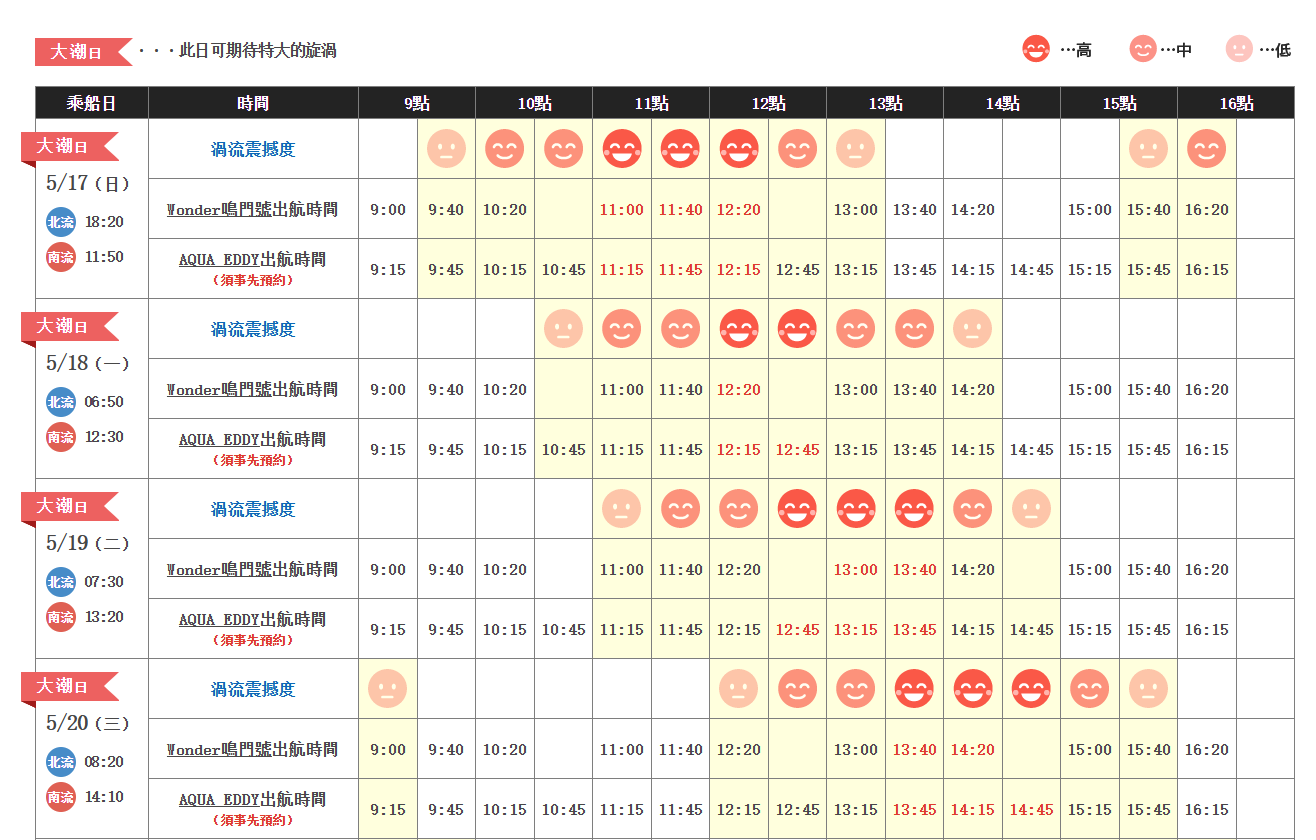Open the AQUA EDDY出航時間 link for 5/19
This screenshot has height=840, width=1316.
[x=252, y=620]
